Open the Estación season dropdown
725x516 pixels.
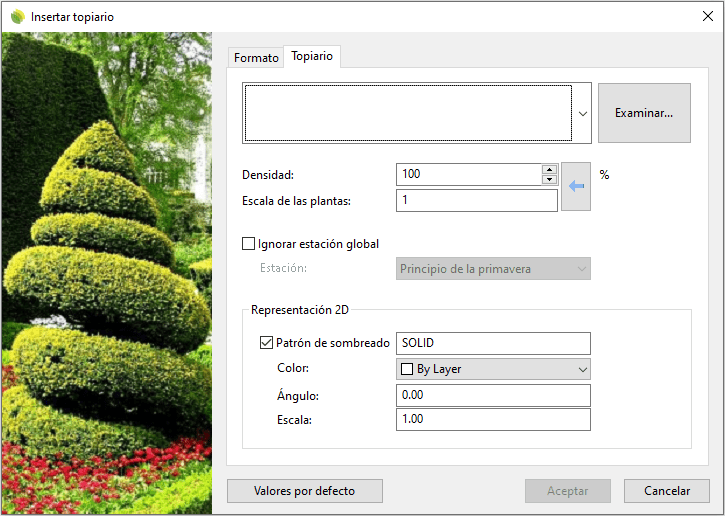click(493, 269)
